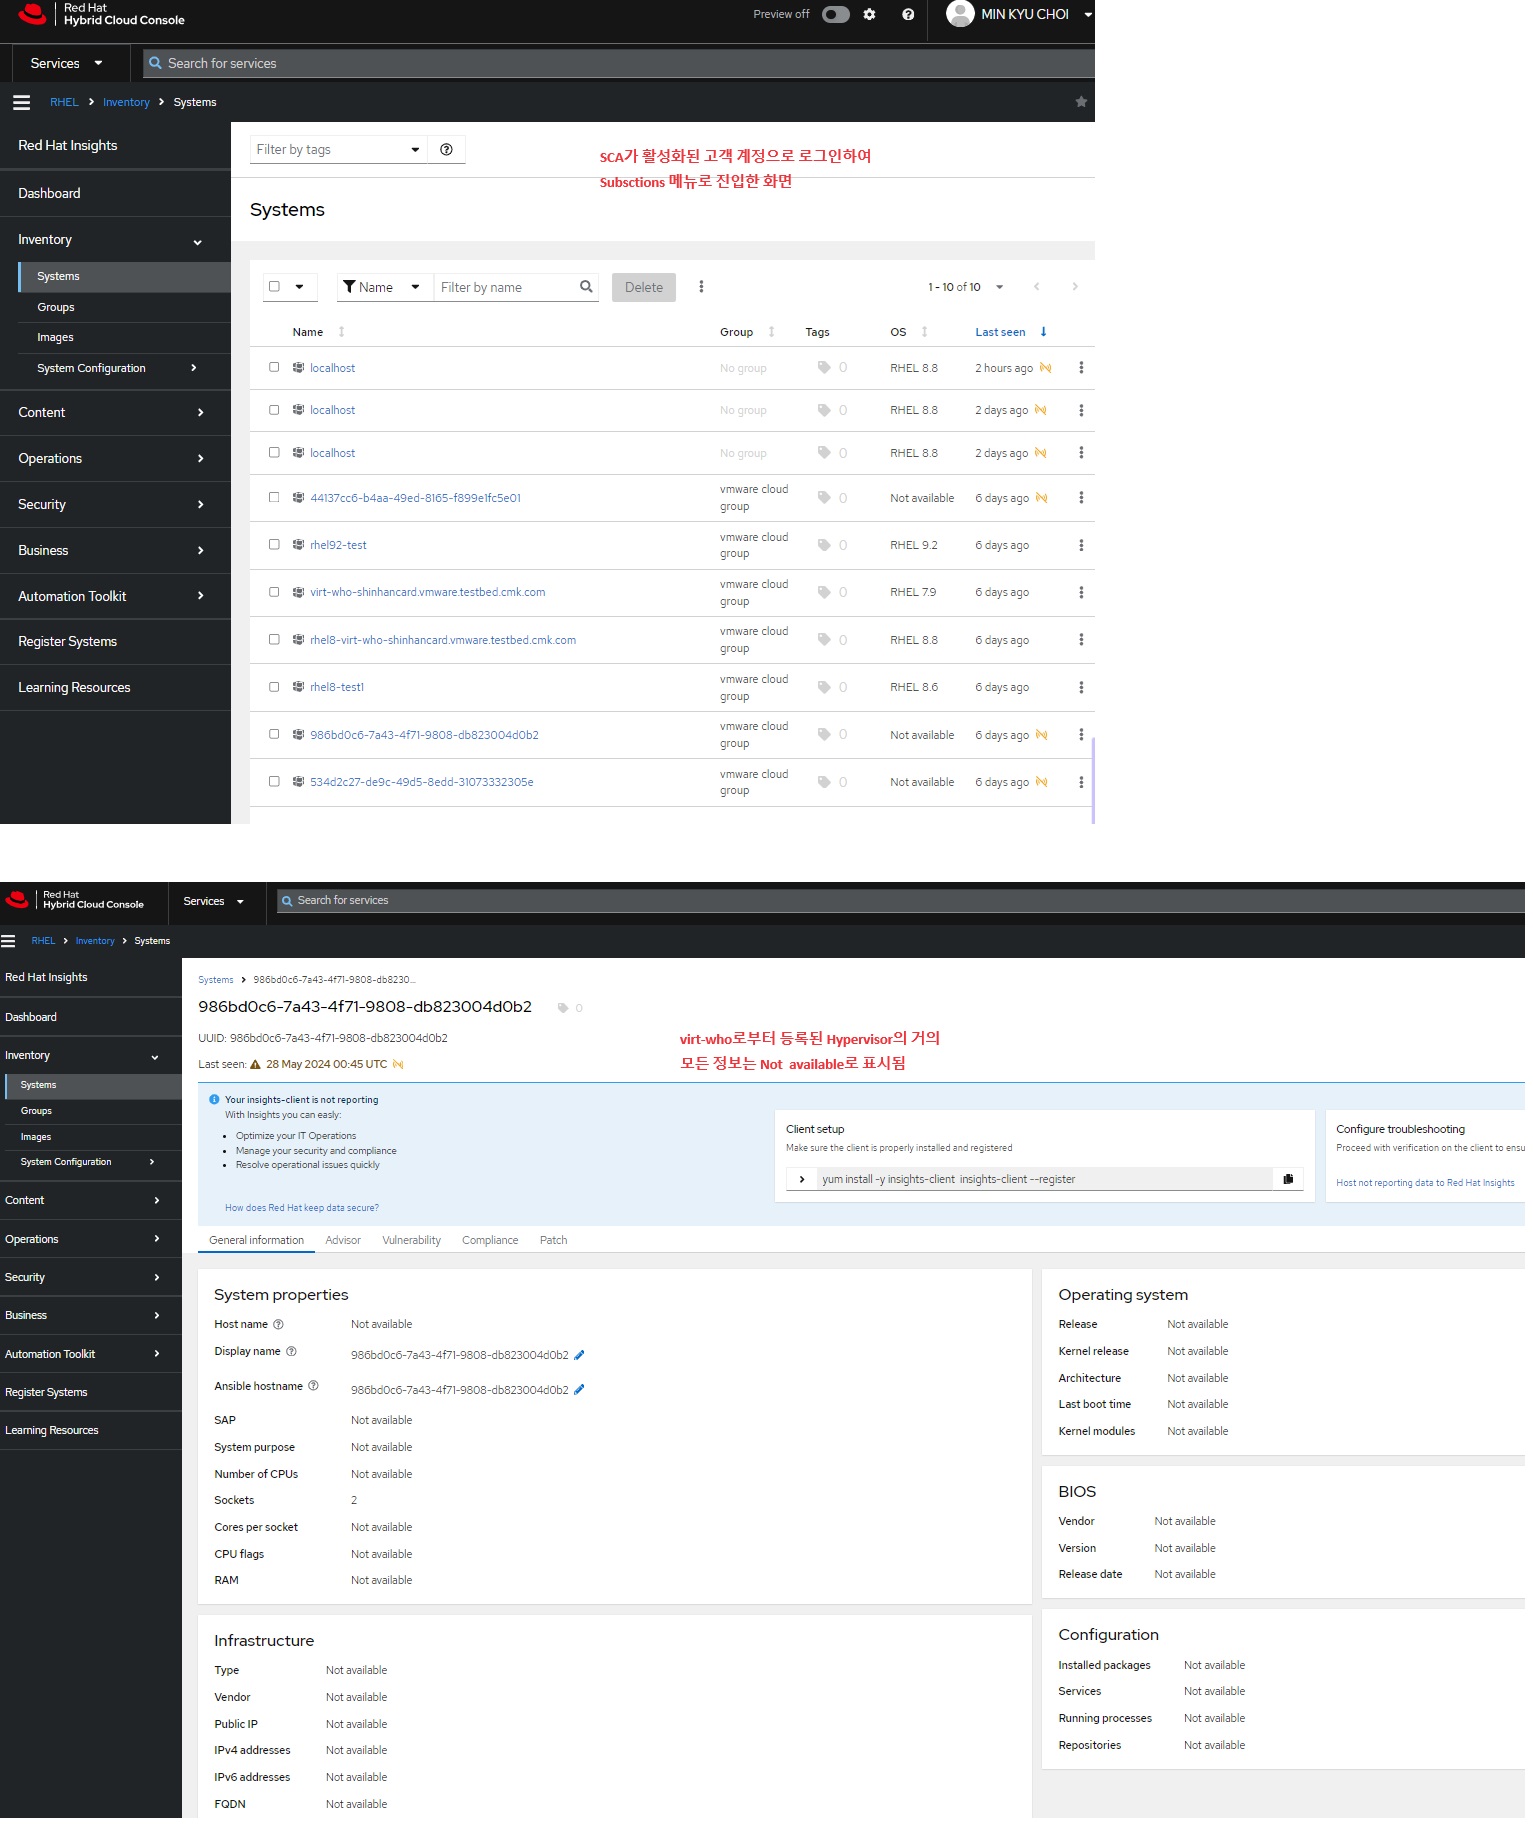Open the help question mark in top bar
Image resolution: width=1533 pixels, height=1834 pixels.
[x=908, y=14]
